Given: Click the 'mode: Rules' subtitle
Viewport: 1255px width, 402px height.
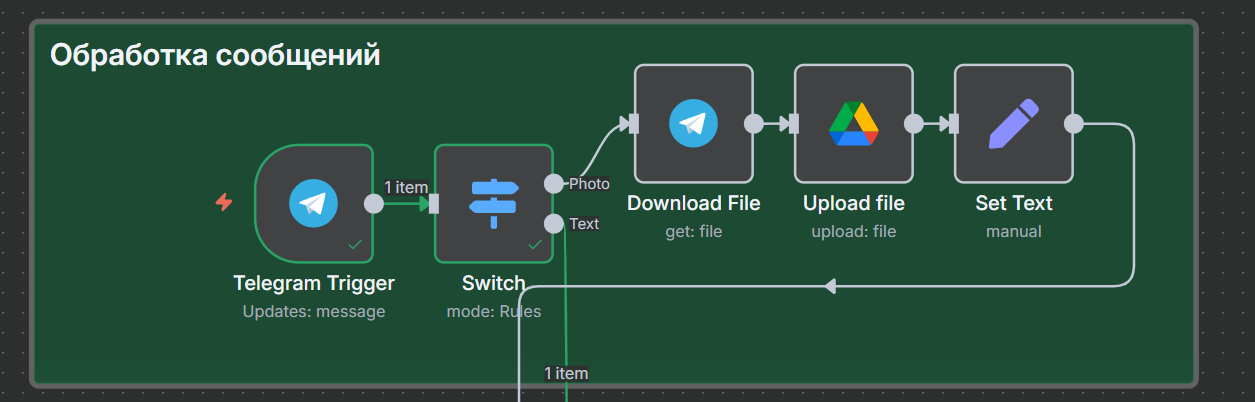Looking at the screenshot, I should tap(494, 312).
